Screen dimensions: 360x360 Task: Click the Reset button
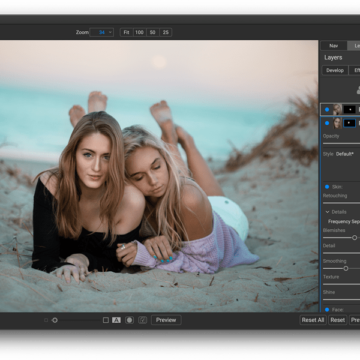pyautogui.click(x=338, y=320)
